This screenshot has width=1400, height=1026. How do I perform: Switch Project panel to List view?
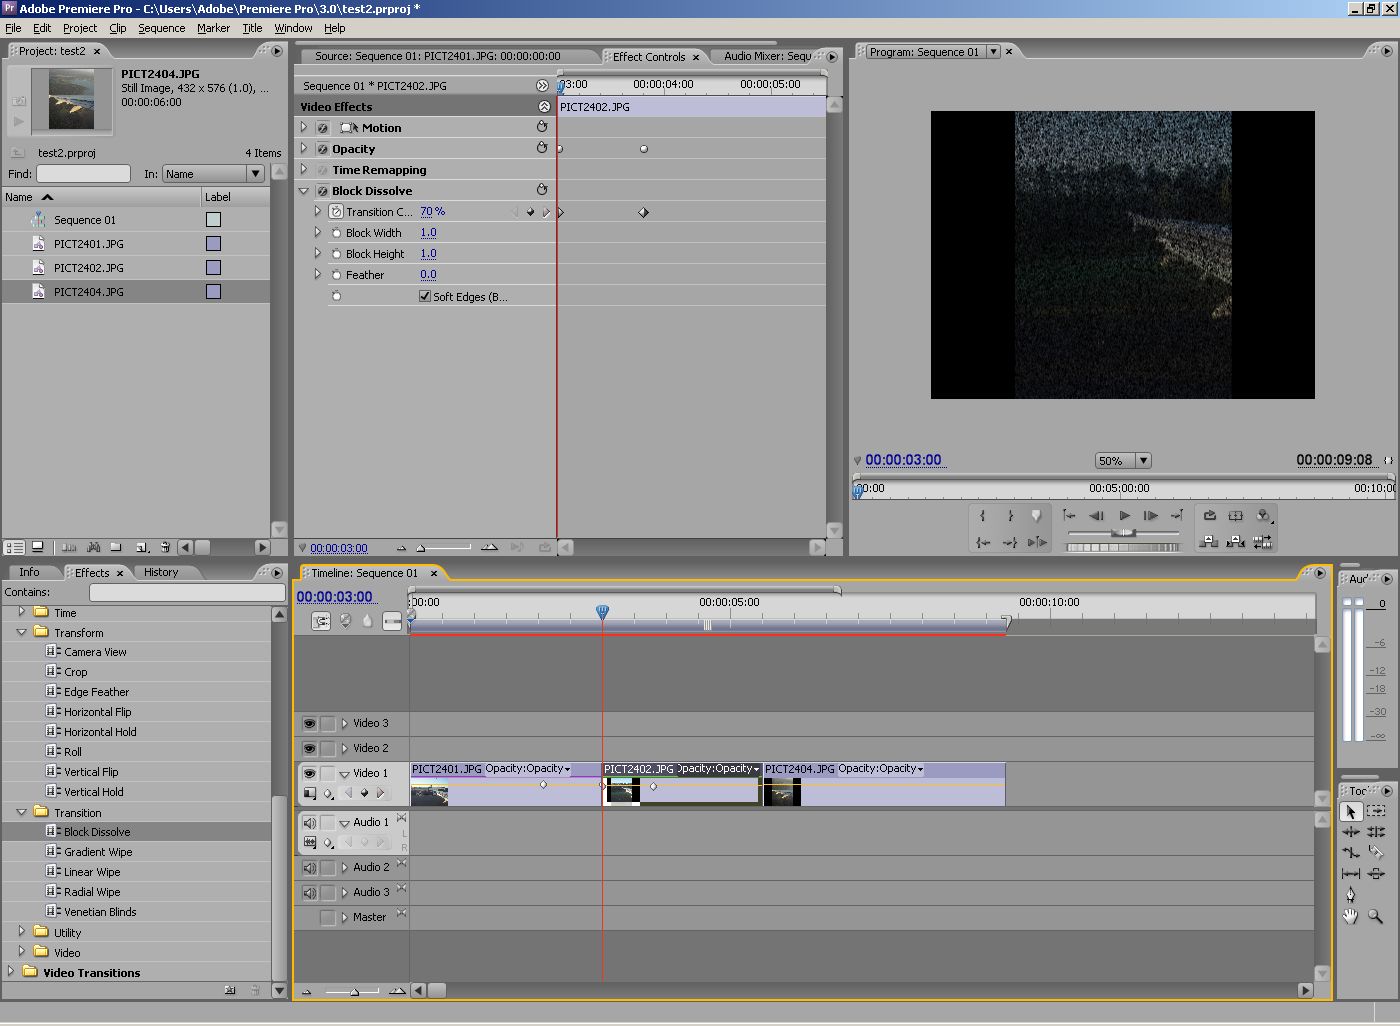pos(15,548)
